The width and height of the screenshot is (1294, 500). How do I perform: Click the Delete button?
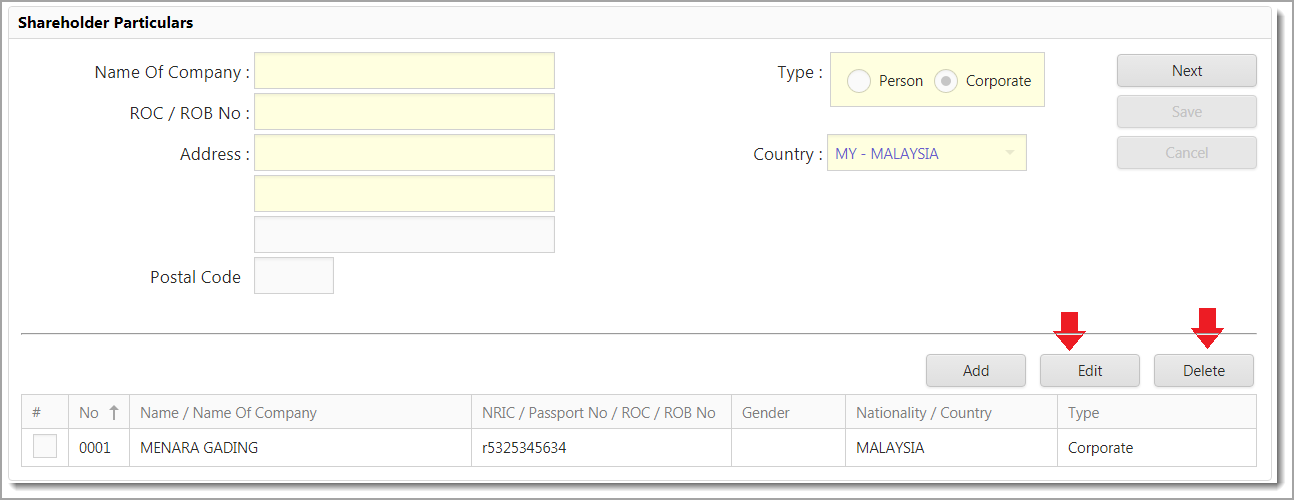(1203, 370)
